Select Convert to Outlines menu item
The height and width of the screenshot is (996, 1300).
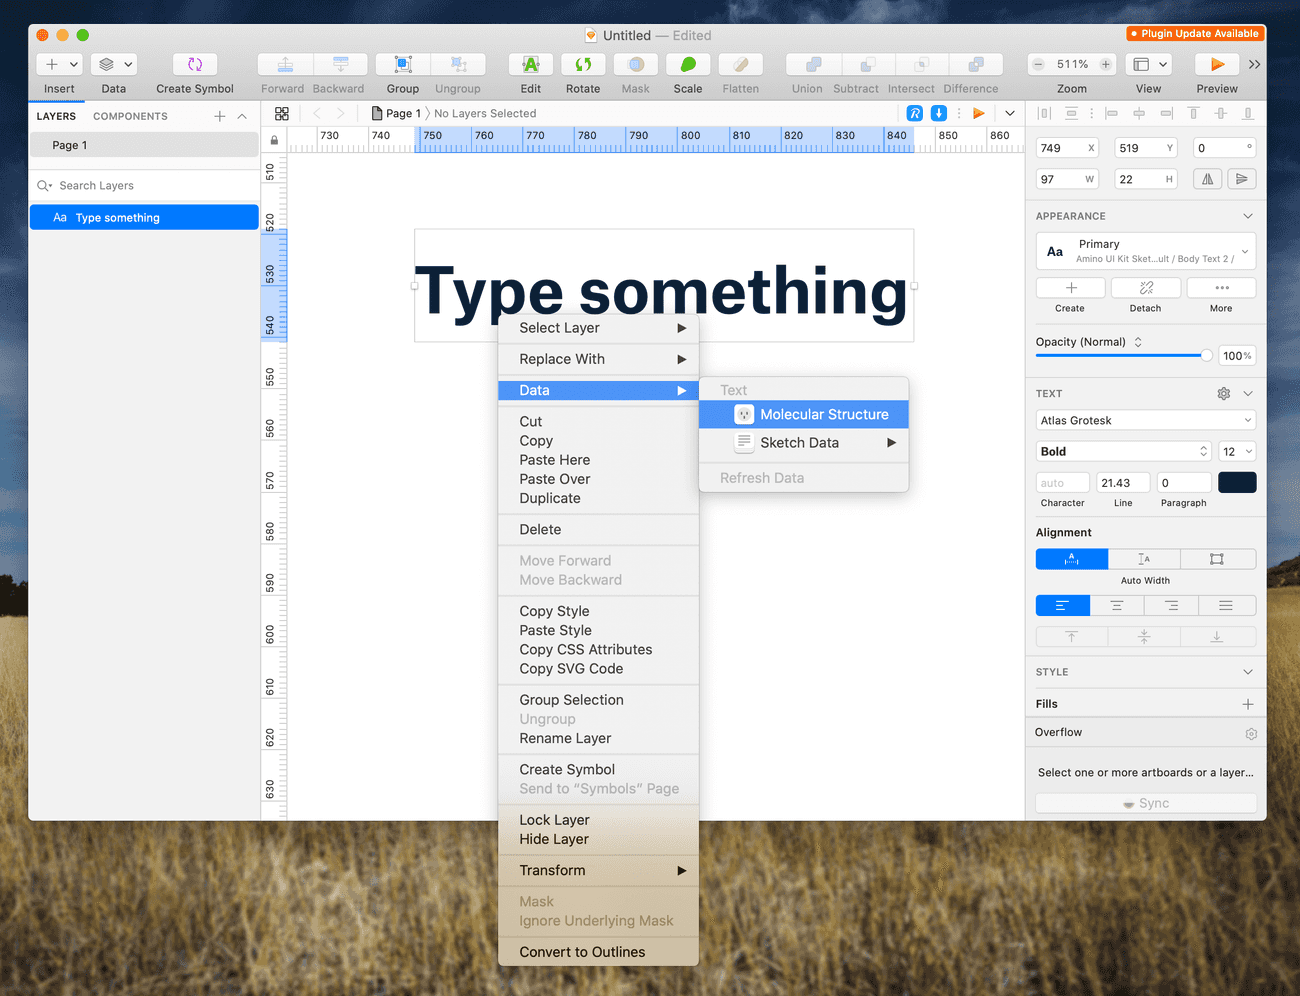point(582,952)
